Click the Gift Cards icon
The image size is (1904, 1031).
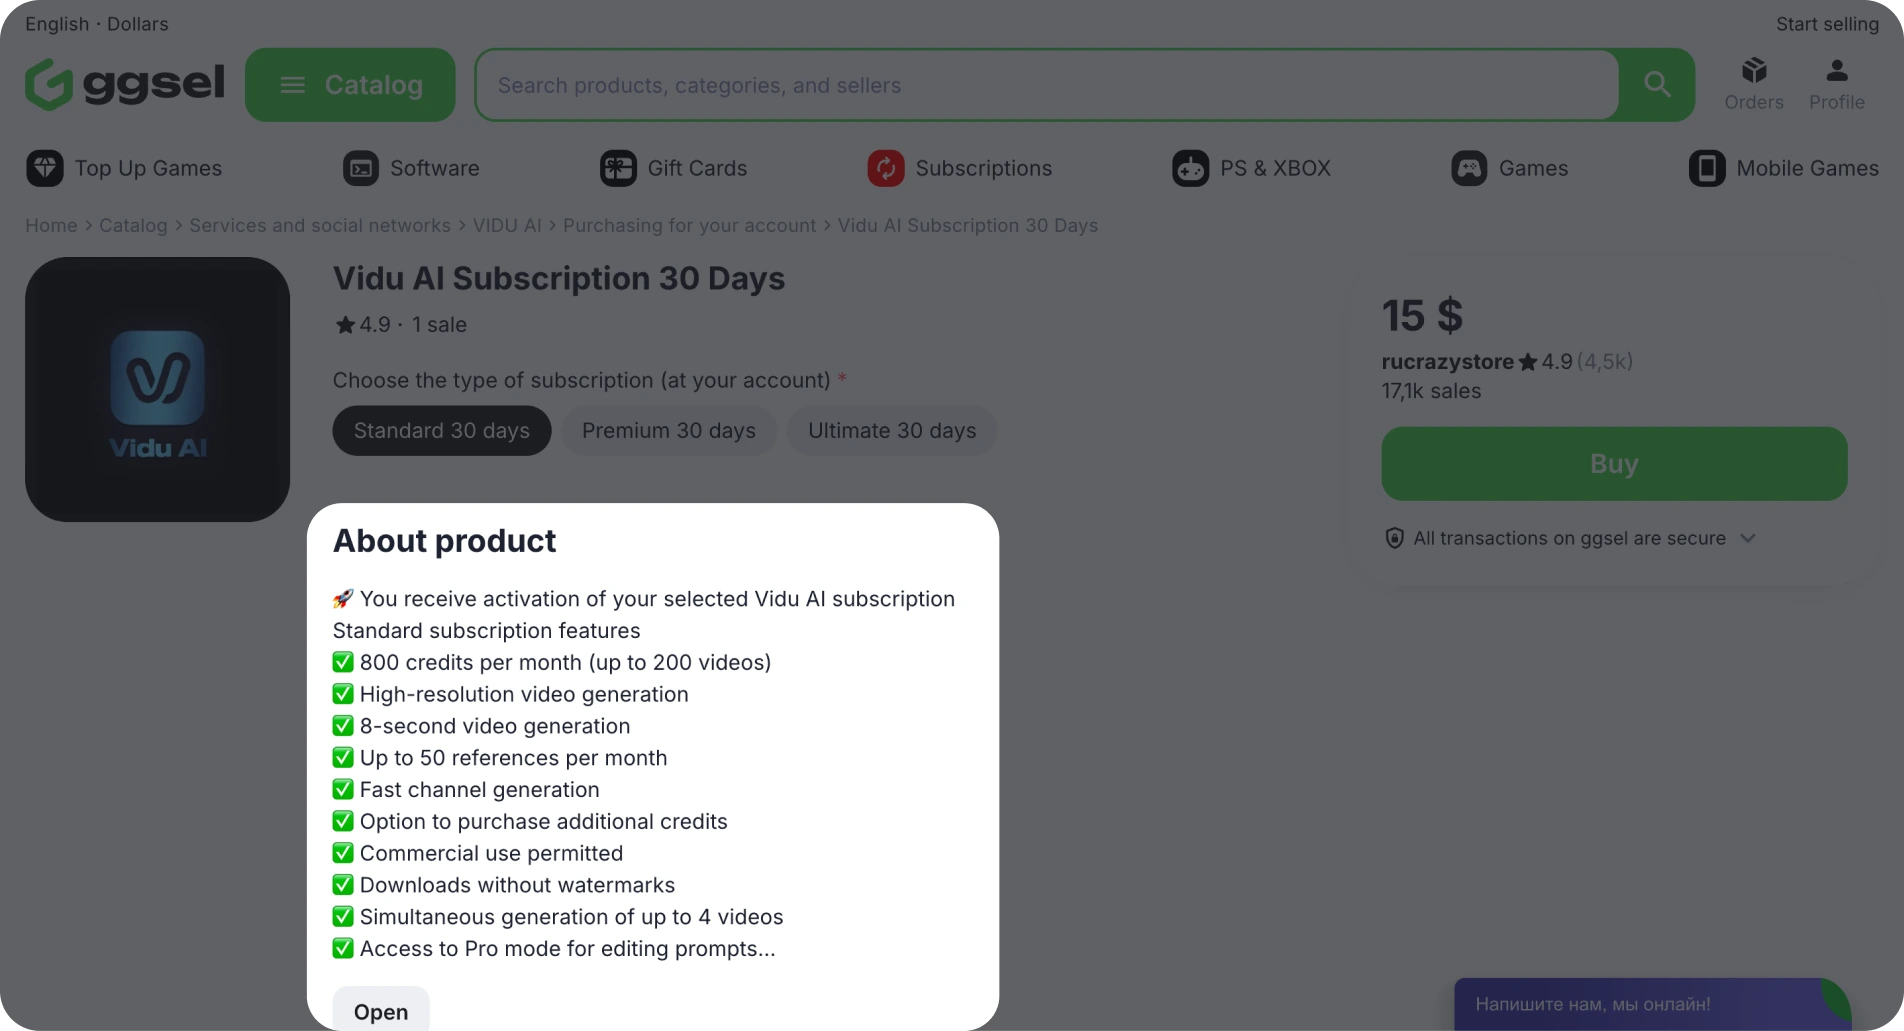click(618, 168)
